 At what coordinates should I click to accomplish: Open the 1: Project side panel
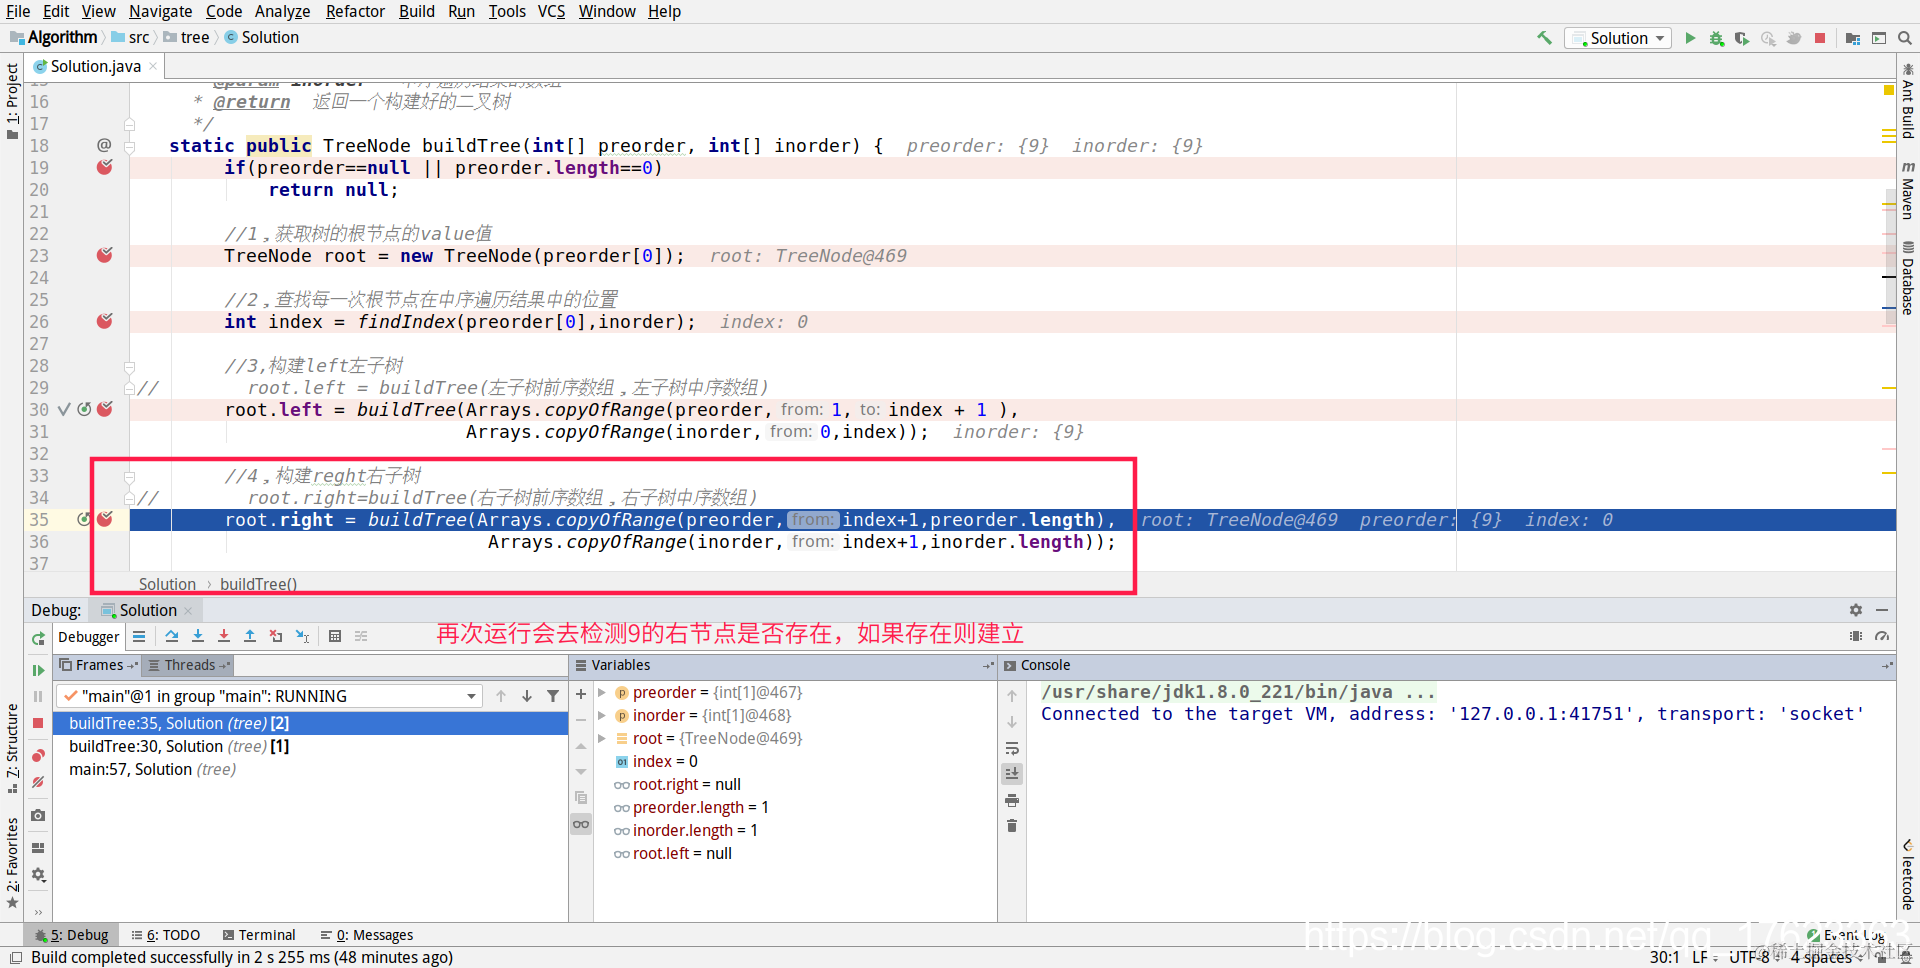12,100
